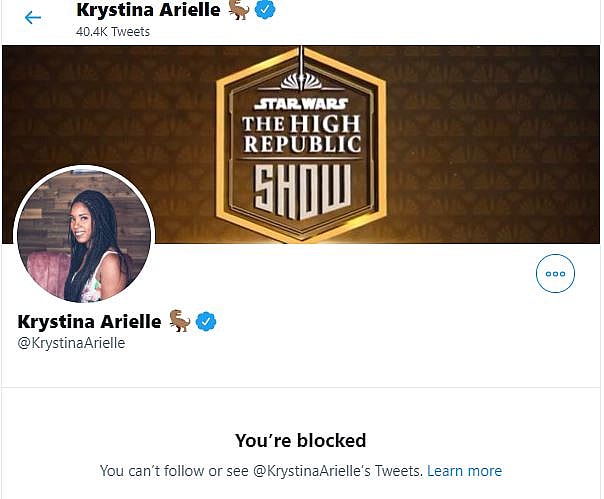Click the dinosaur emoji beside the large profile name
604x499 pixels.
[x=180, y=321]
